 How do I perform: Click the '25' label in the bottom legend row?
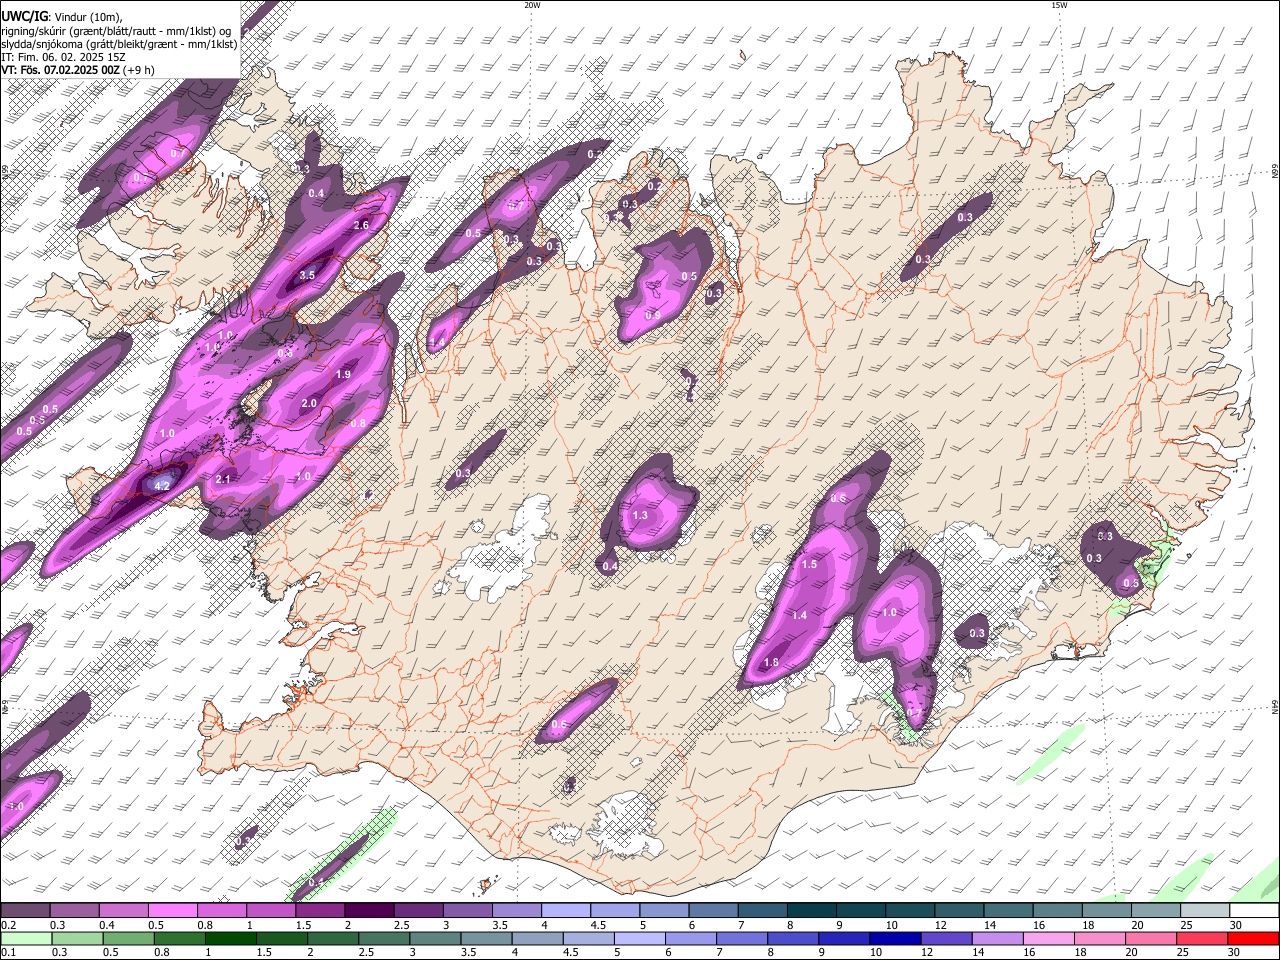click(x=1181, y=953)
